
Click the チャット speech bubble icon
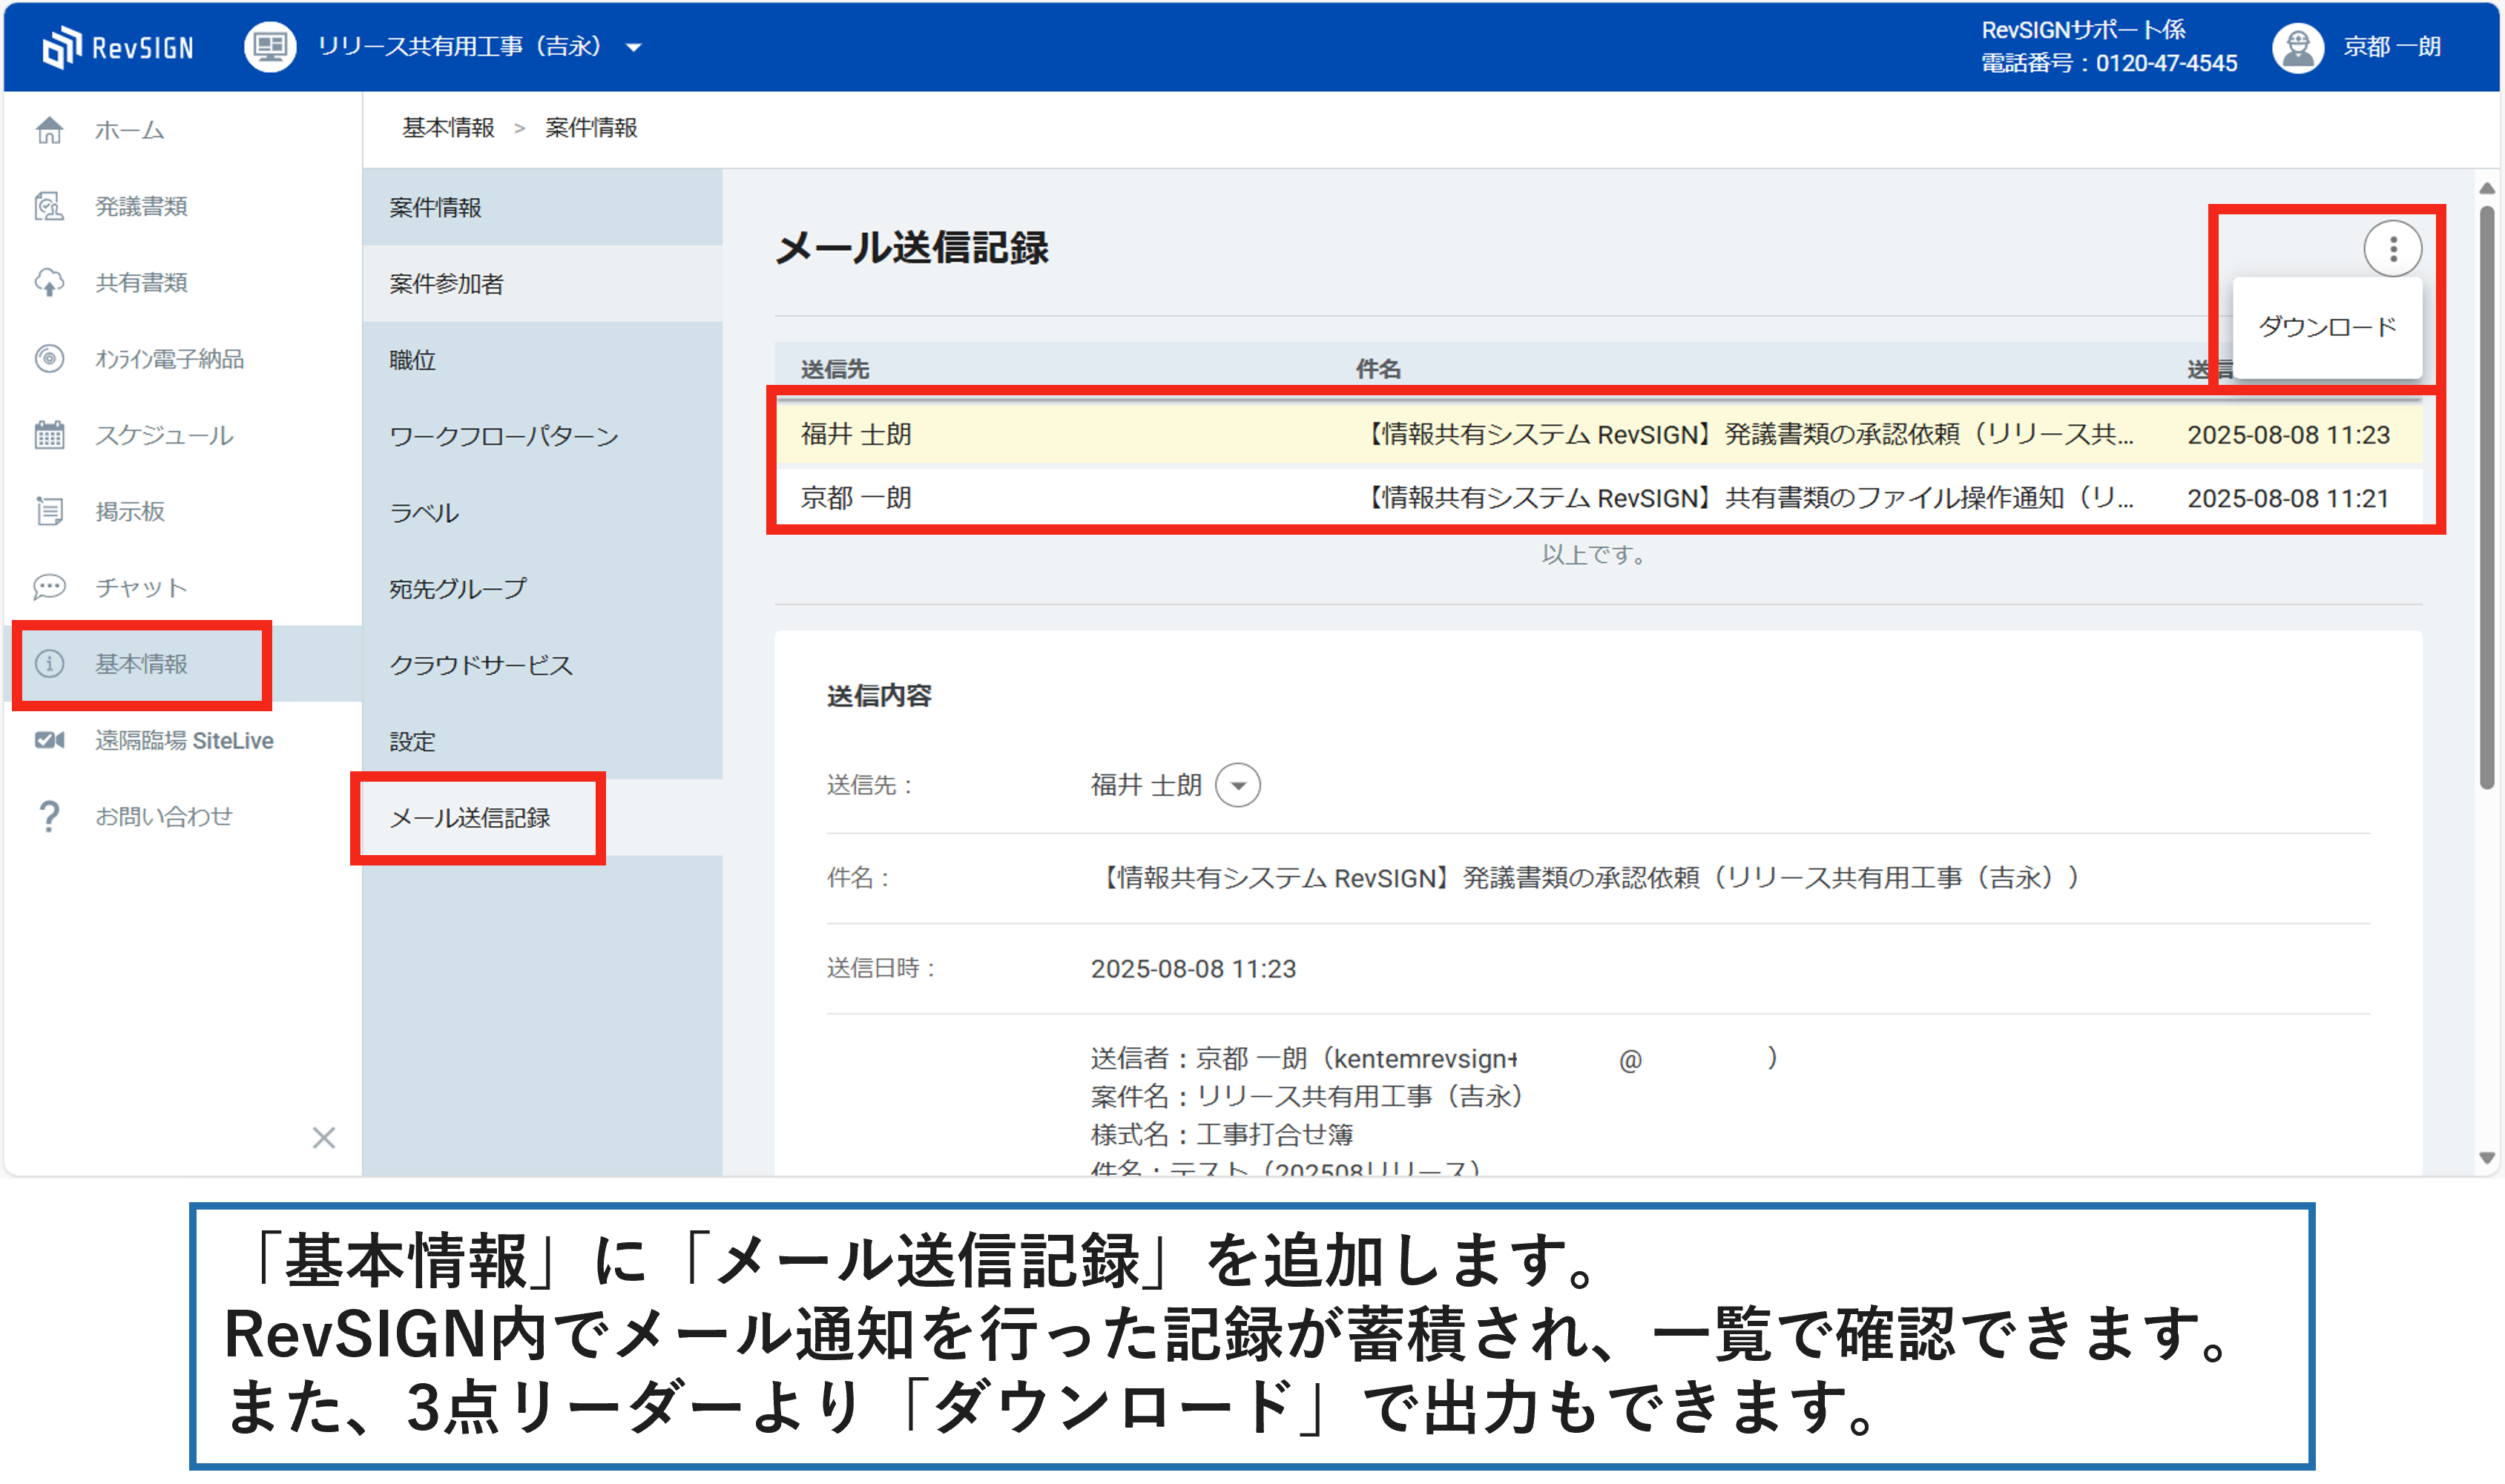pyautogui.click(x=49, y=587)
